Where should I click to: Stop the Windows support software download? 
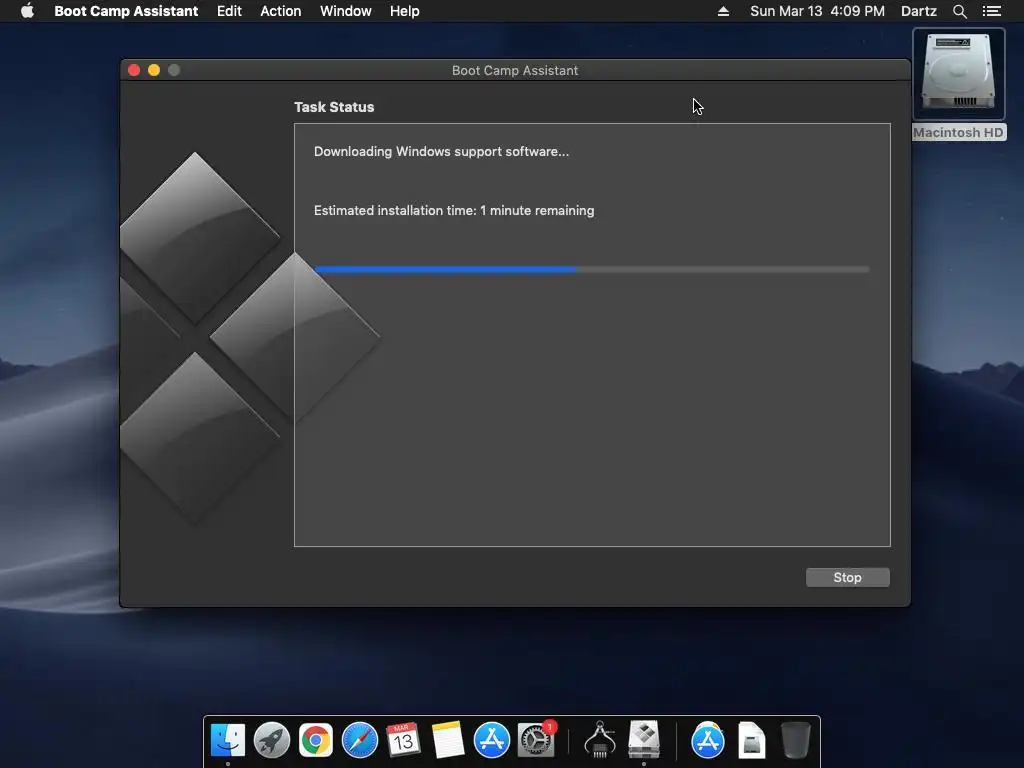point(847,577)
